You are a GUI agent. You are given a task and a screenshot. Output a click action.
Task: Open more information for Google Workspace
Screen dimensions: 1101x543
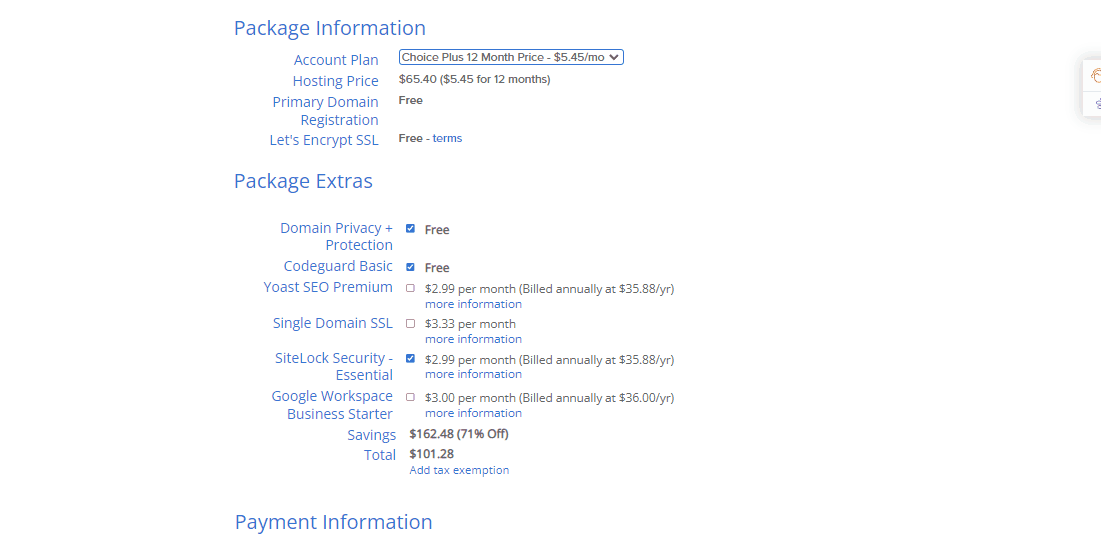473,413
